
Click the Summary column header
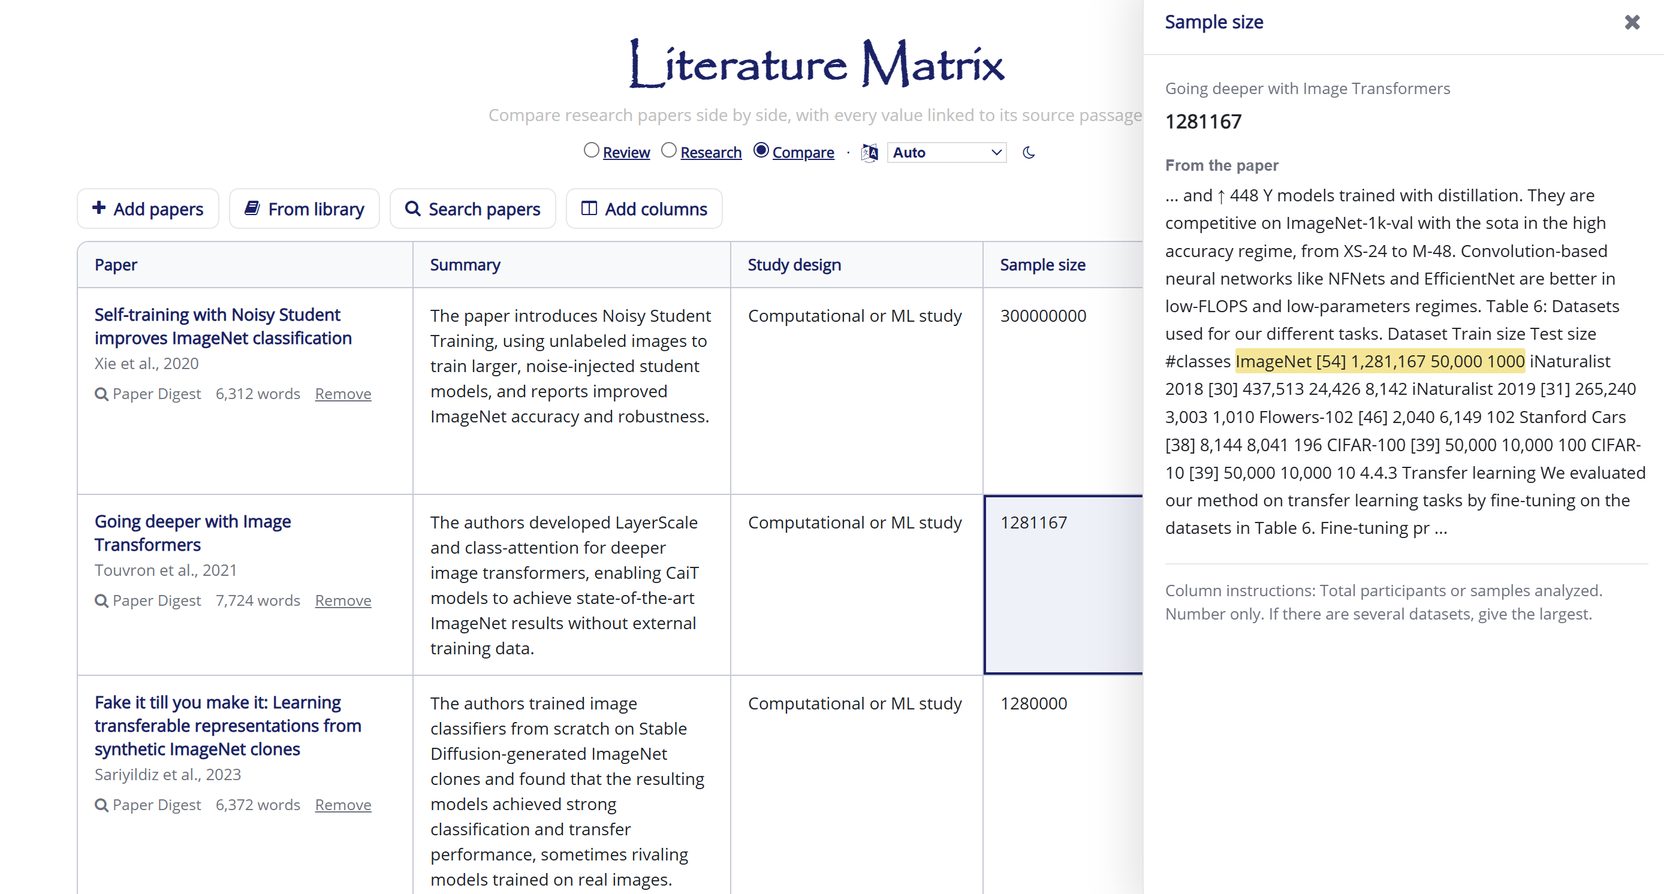(x=572, y=265)
